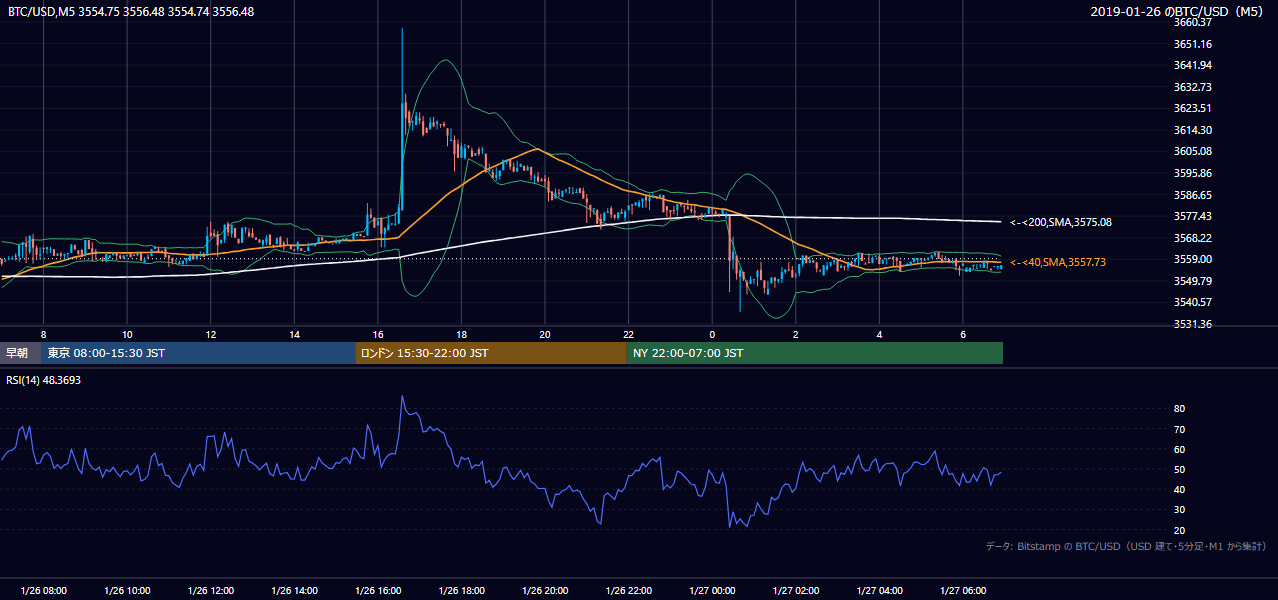Click the 3577.43 price axis label

[1193, 216]
